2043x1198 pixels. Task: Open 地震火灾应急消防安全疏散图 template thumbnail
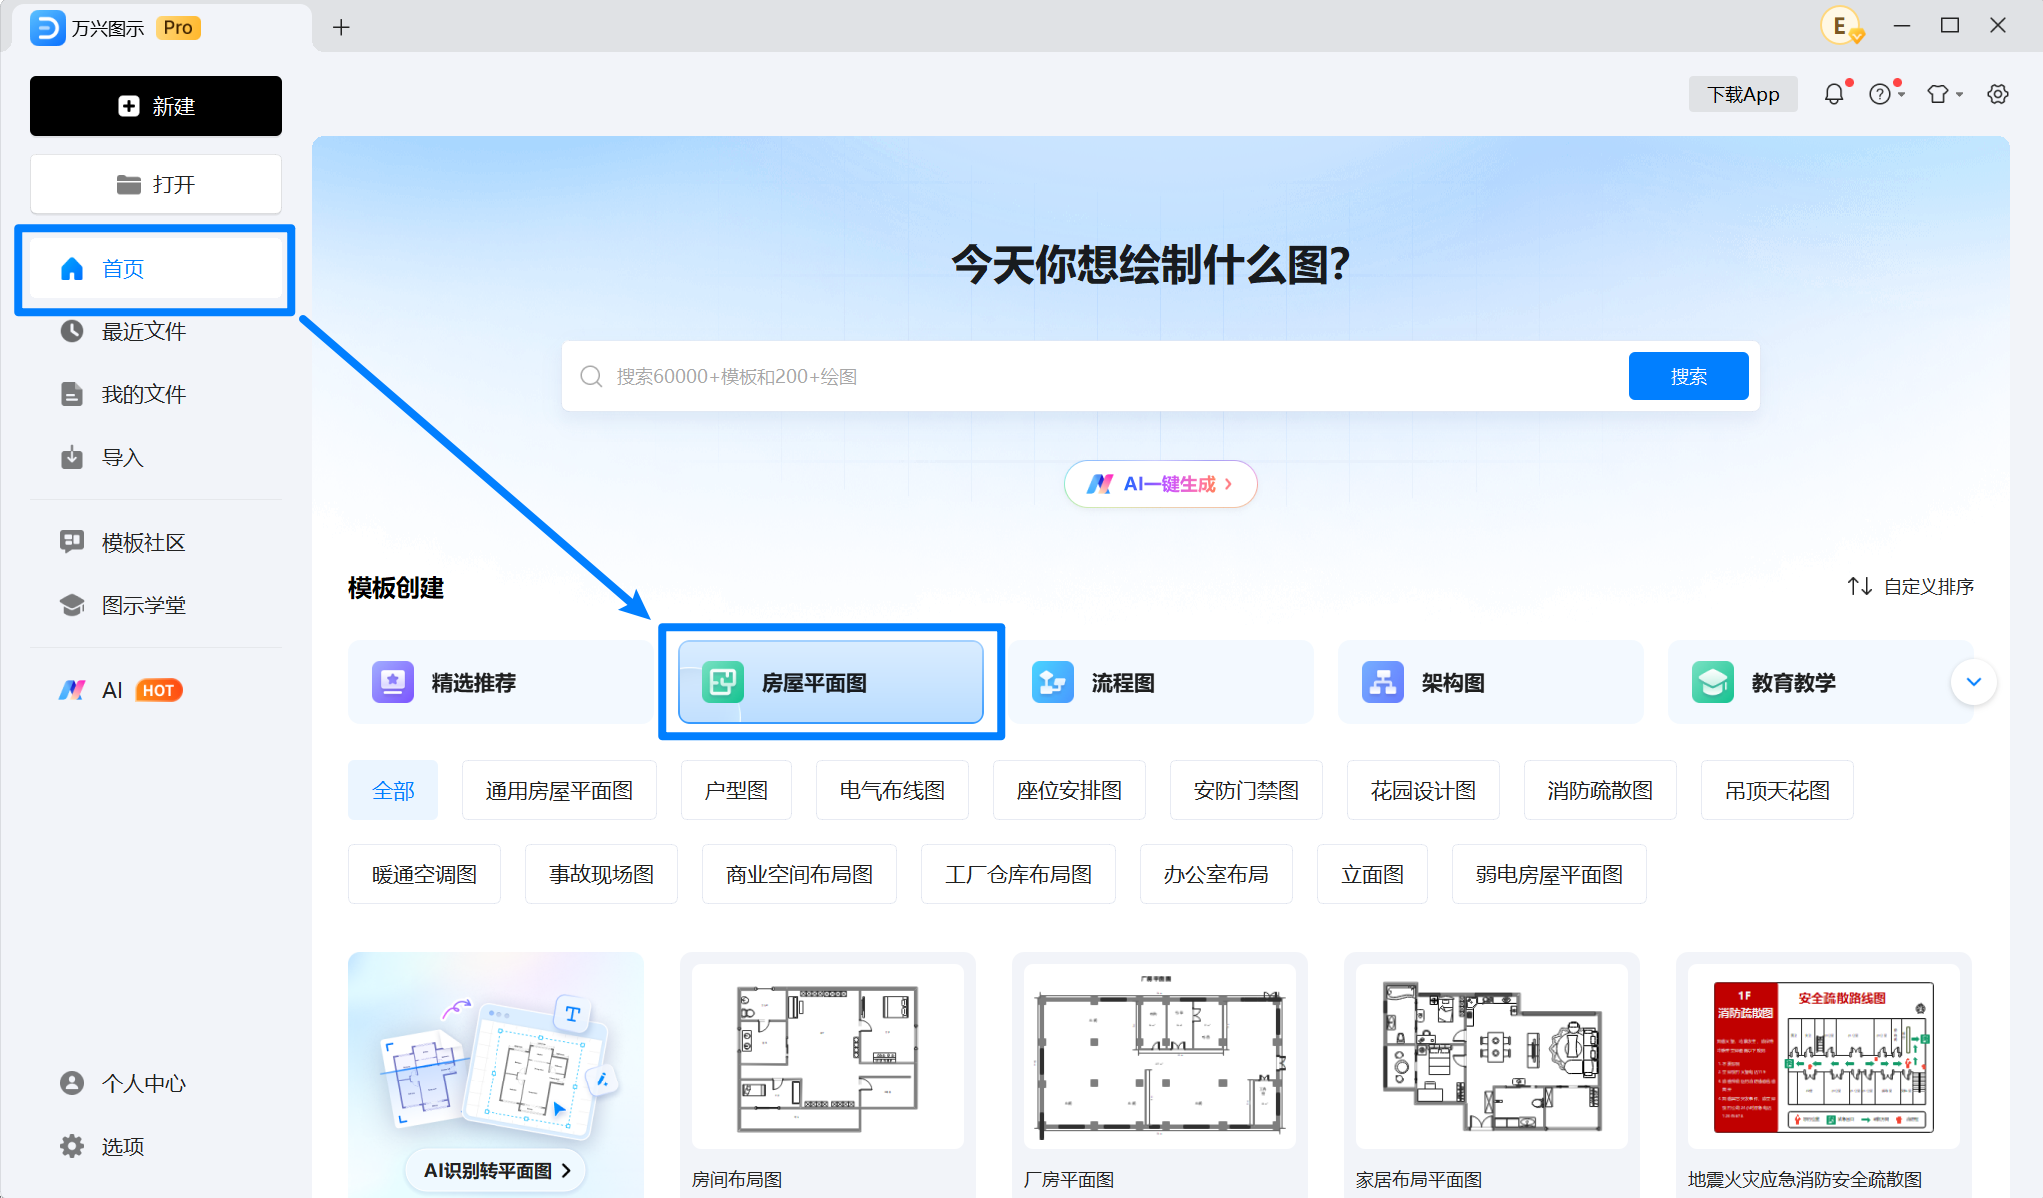coord(1824,1056)
